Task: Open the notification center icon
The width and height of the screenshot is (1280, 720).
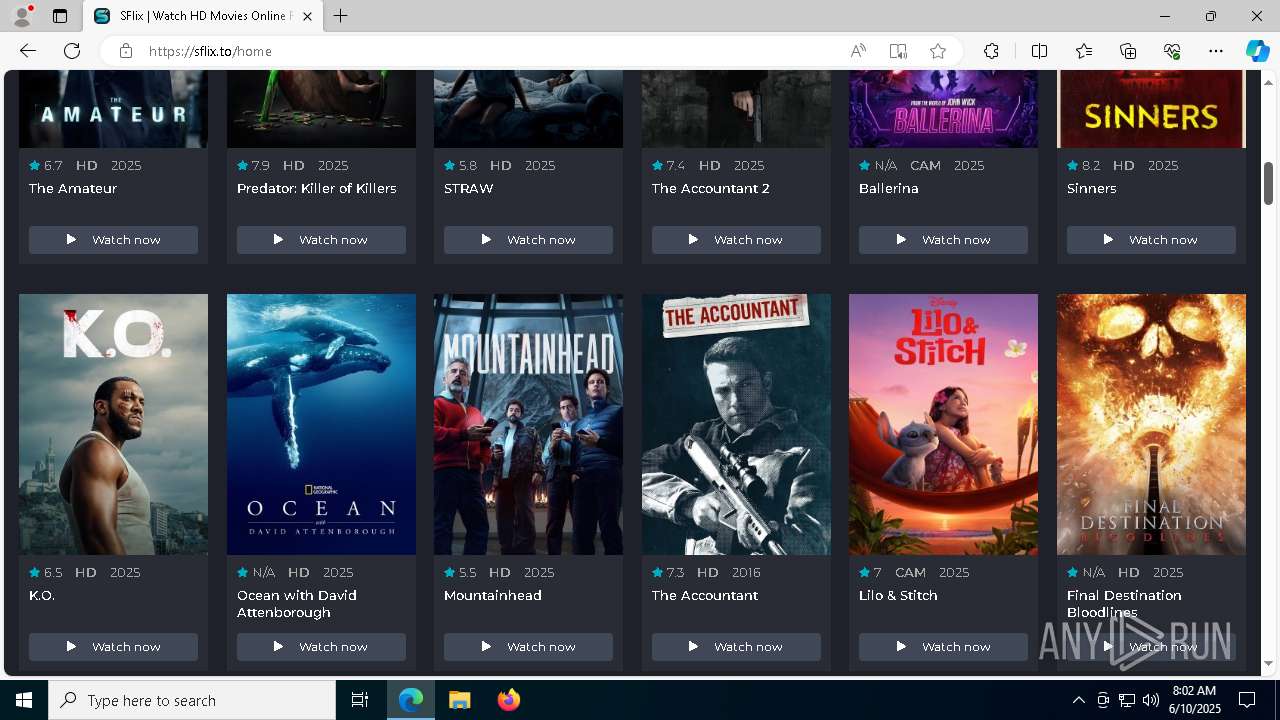Action: 1247,700
